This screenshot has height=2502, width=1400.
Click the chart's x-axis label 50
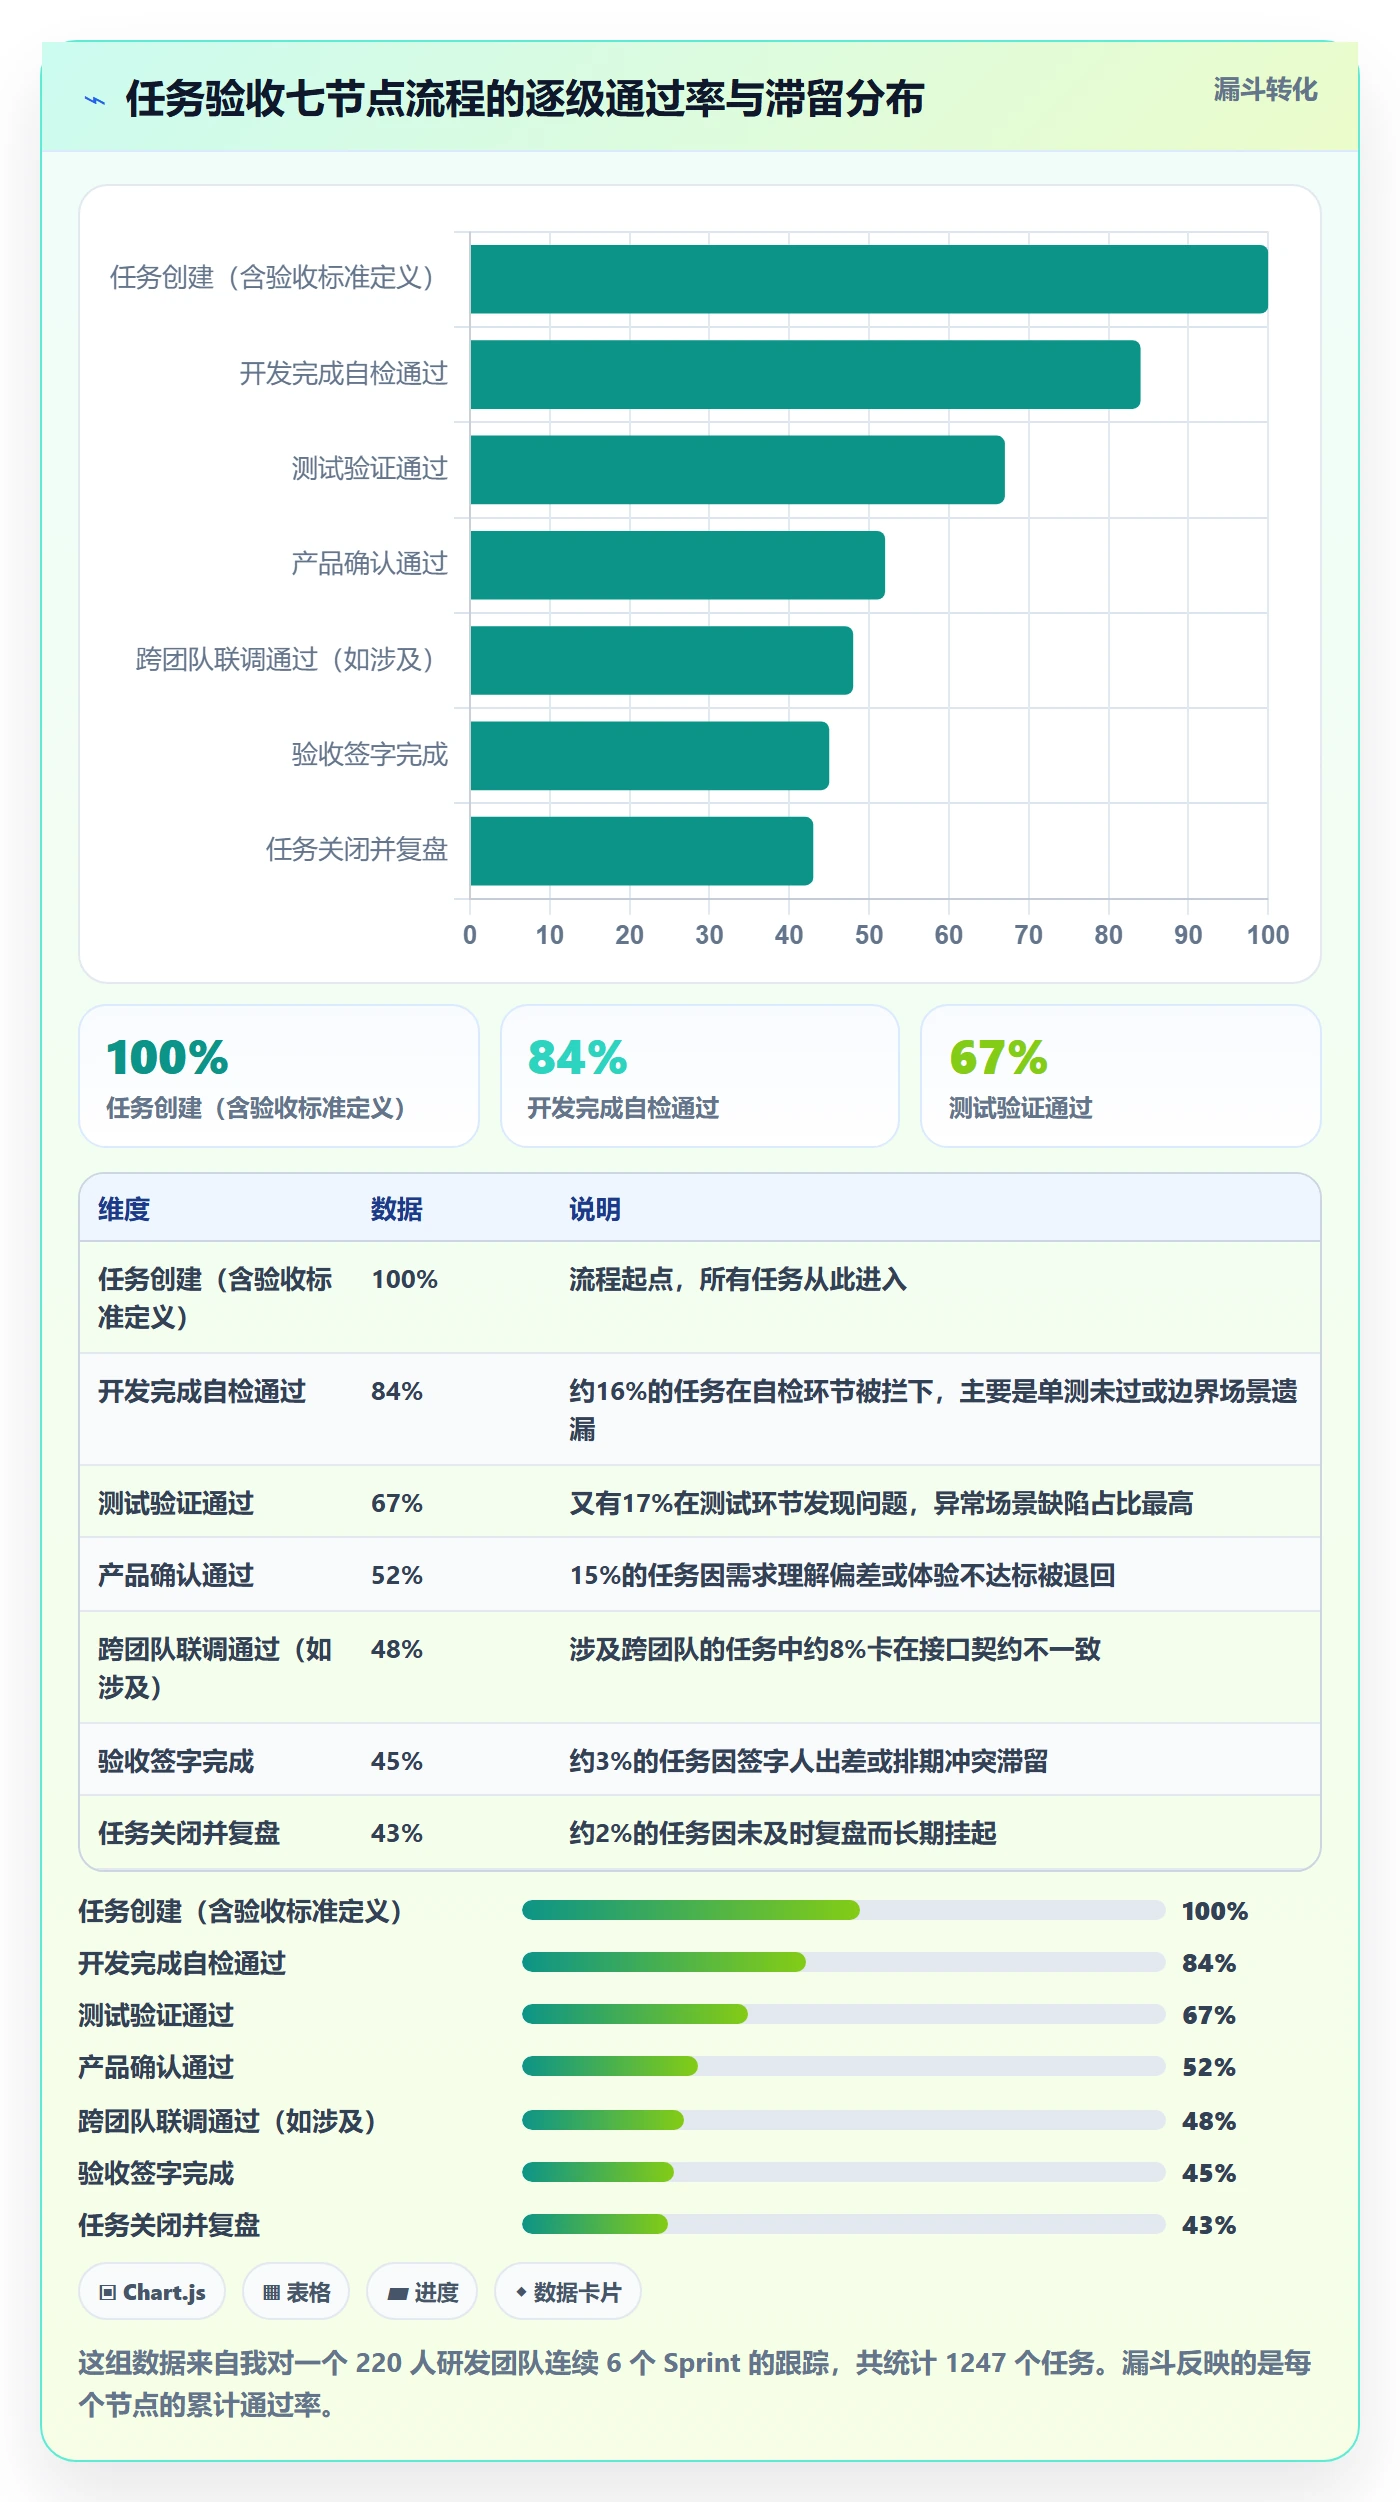coord(869,935)
